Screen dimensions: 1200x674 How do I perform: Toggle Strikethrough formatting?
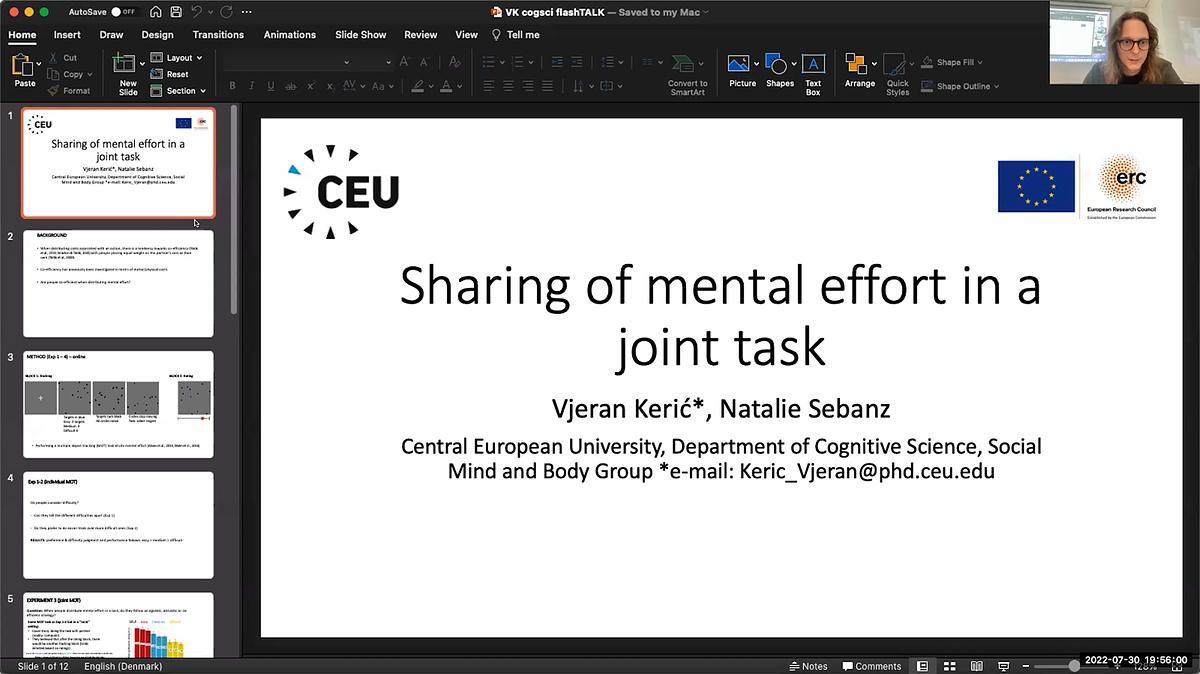point(291,86)
